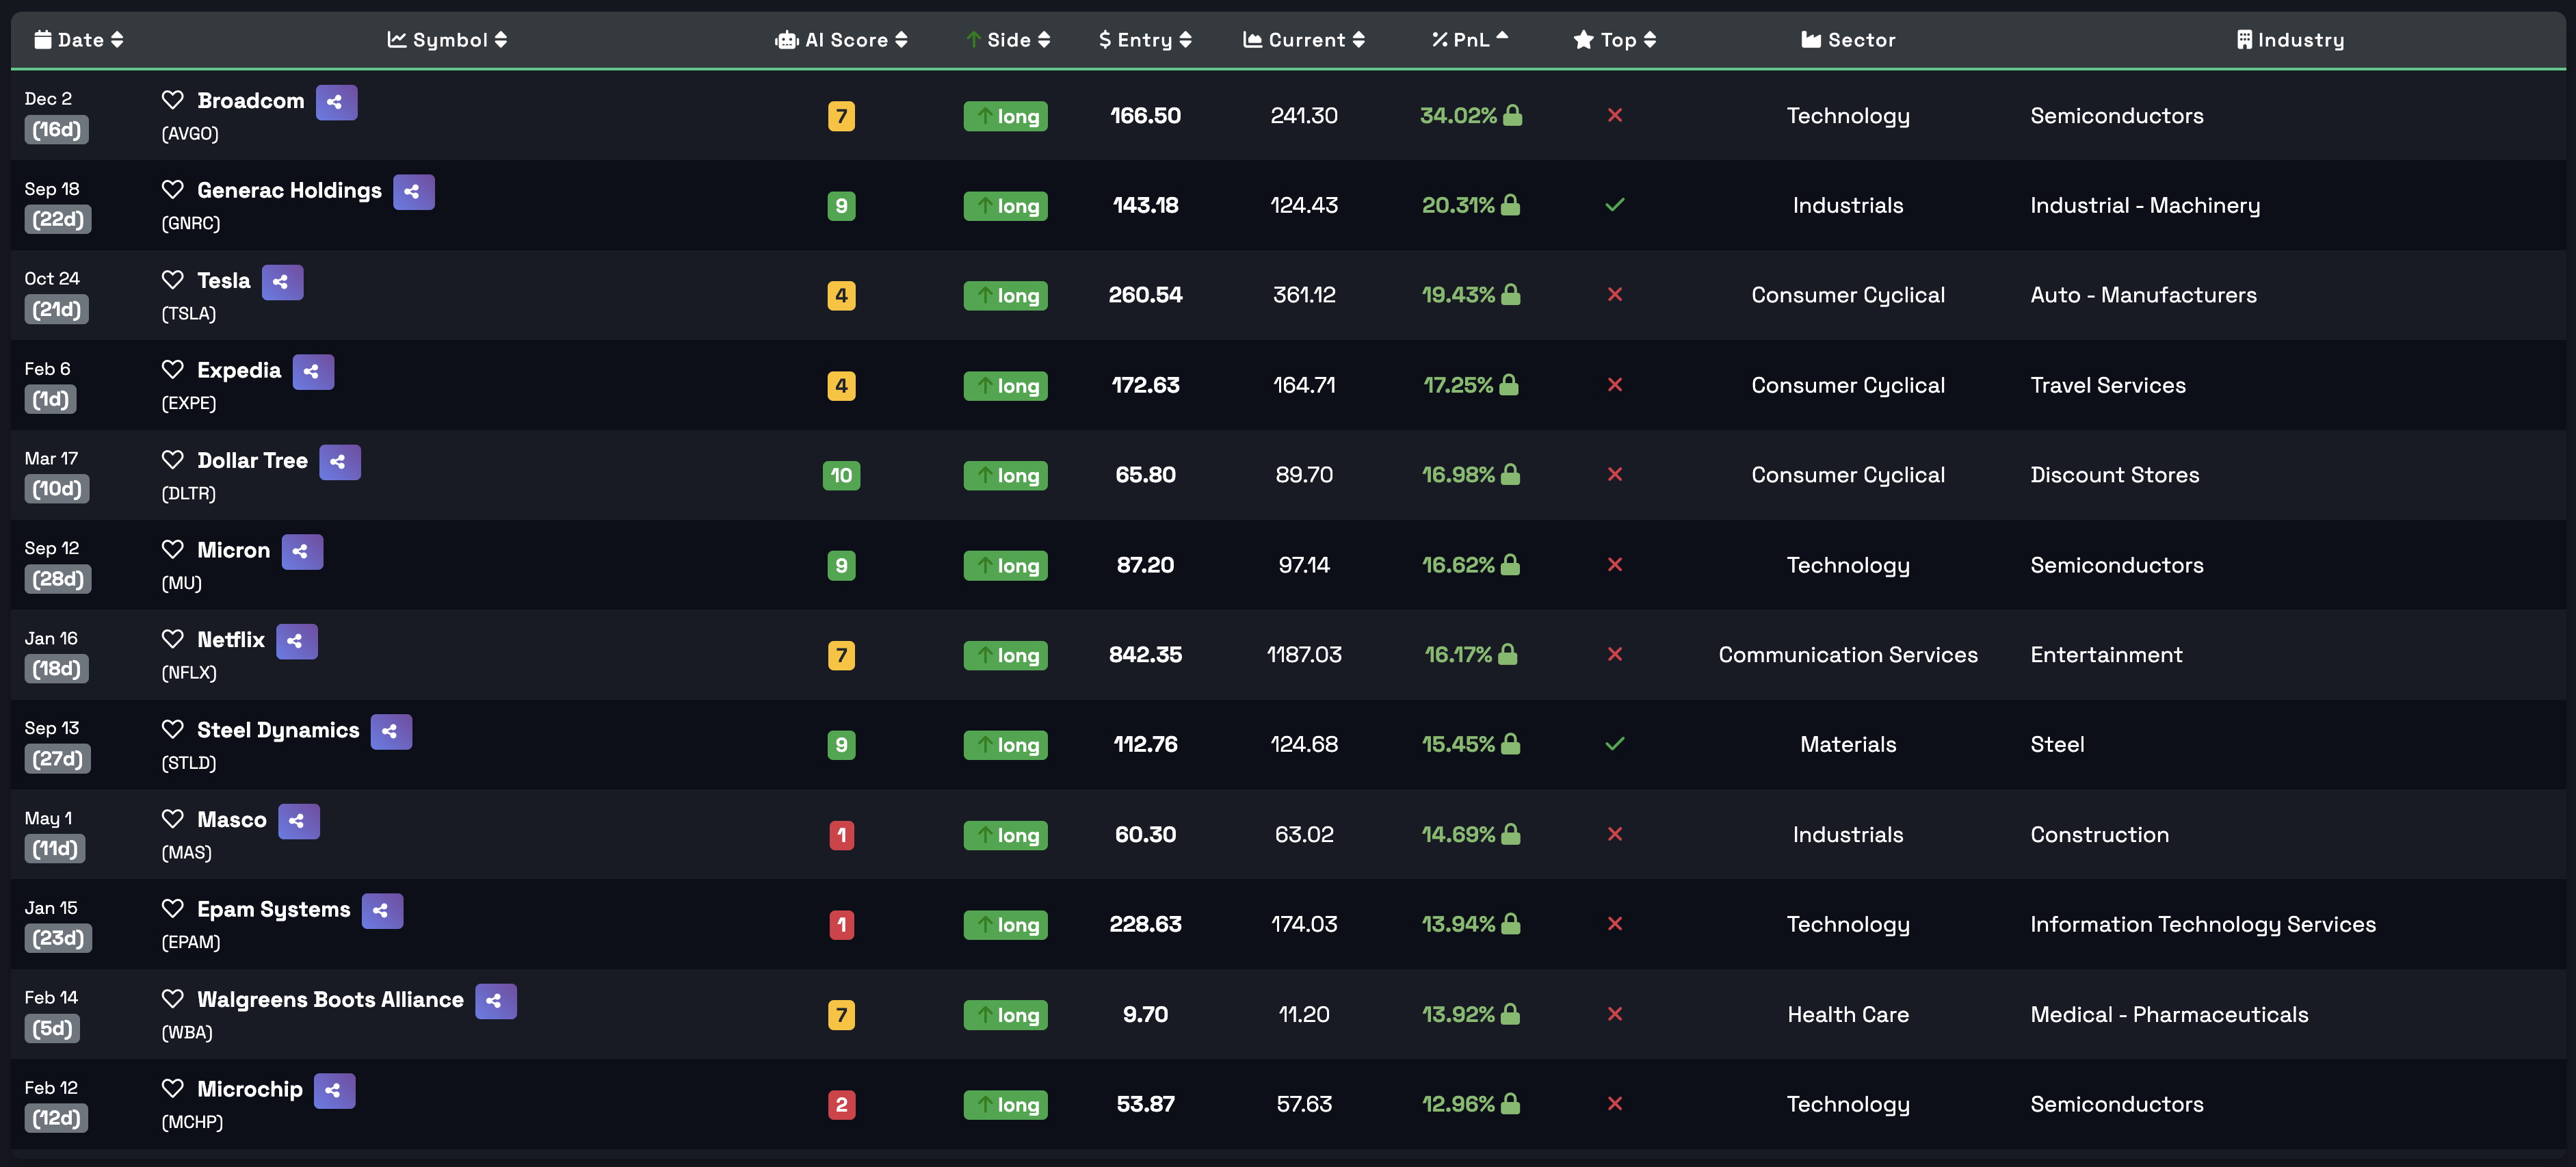Select the Netflix entry price 842.35
2576x1167 pixels.
click(x=1145, y=655)
